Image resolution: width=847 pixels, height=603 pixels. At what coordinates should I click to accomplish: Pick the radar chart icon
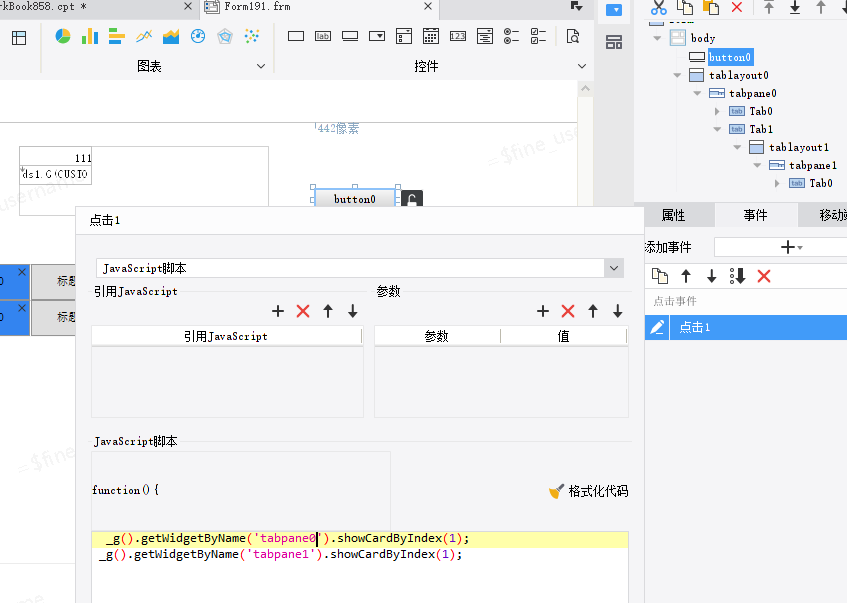(225, 36)
